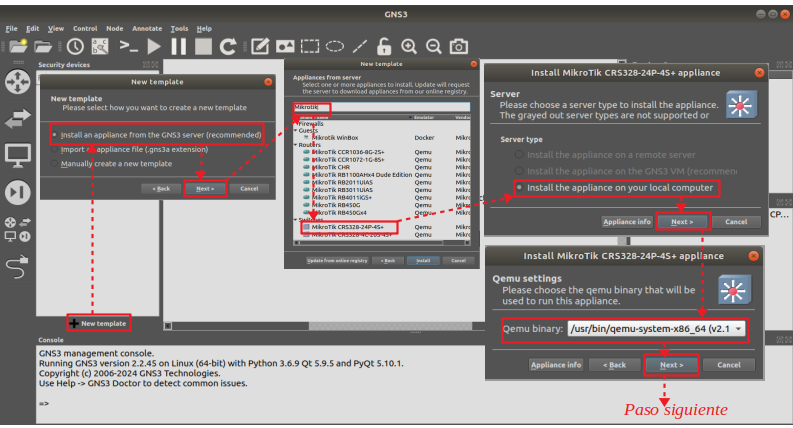
Task: Click the New template button below device list
Action: [x=98, y=323]
